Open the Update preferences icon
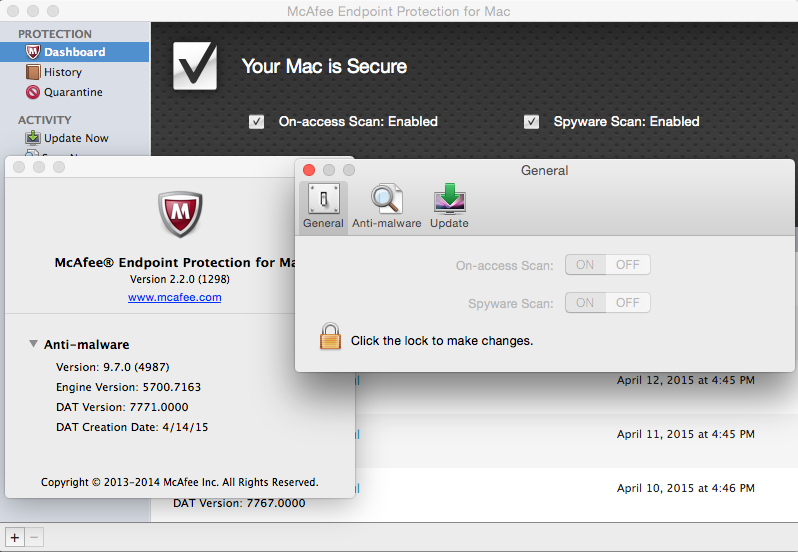 click(x=449, y=198)
